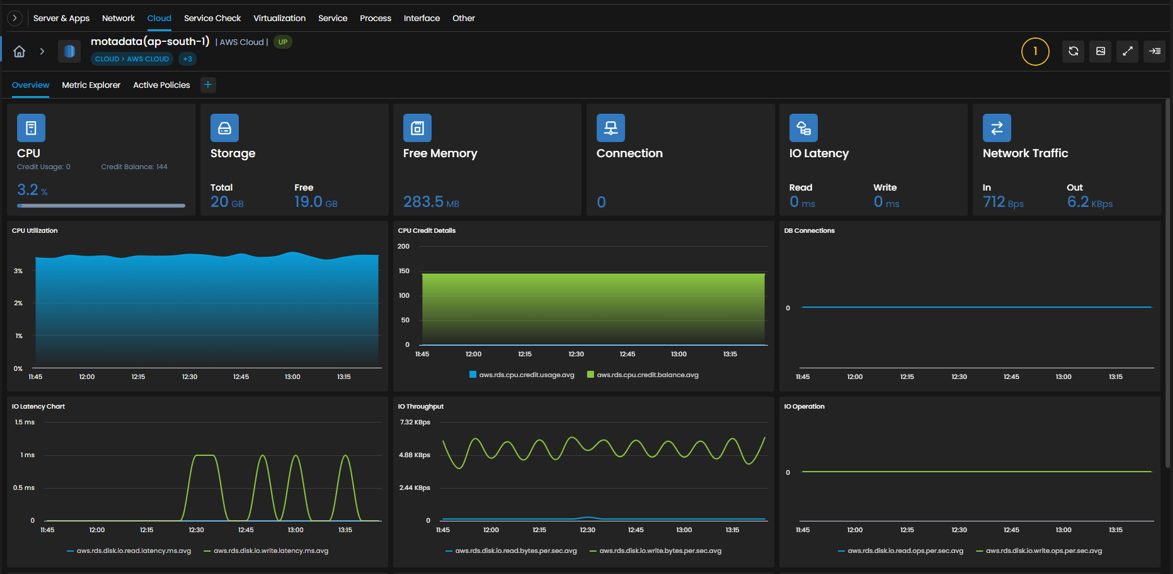Expand the +3 additional tags badge

click(187, 58)
